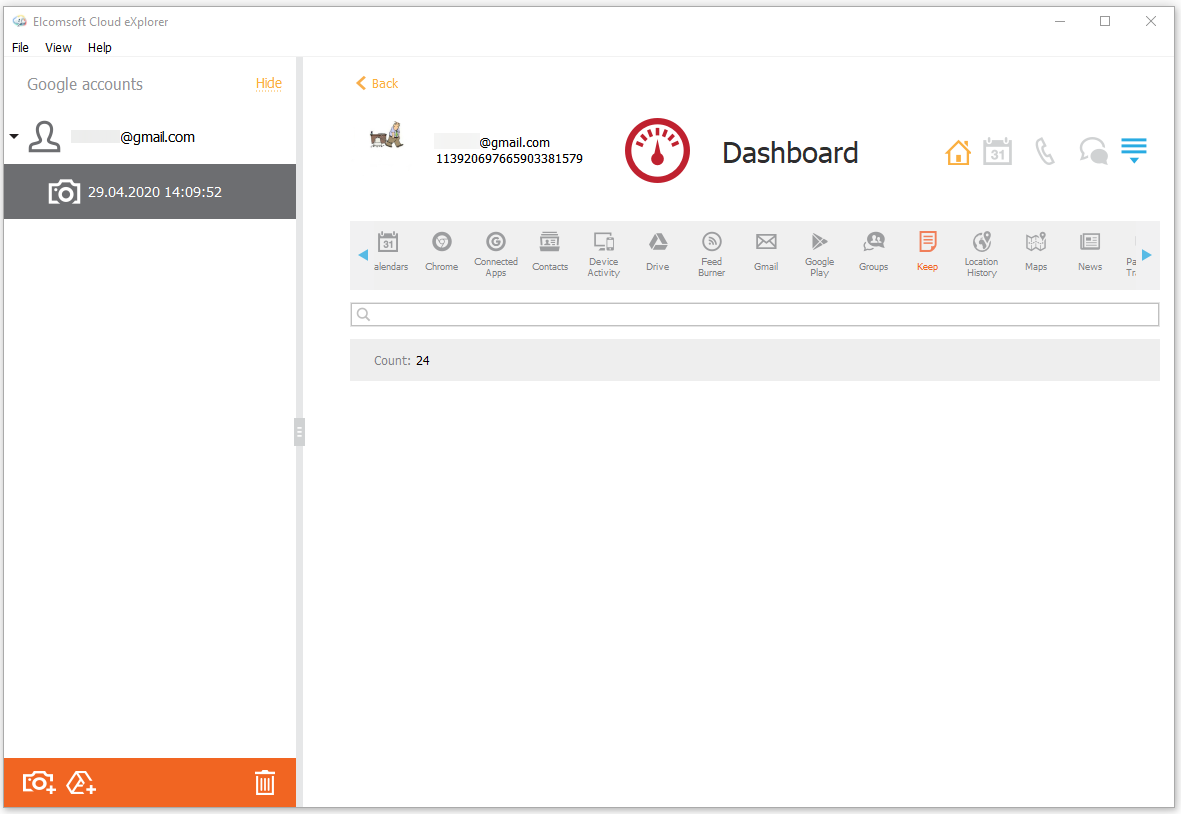Collapse the gmail.com account tree node
This screenshot has height=814, width=1181.
[14, 137]
